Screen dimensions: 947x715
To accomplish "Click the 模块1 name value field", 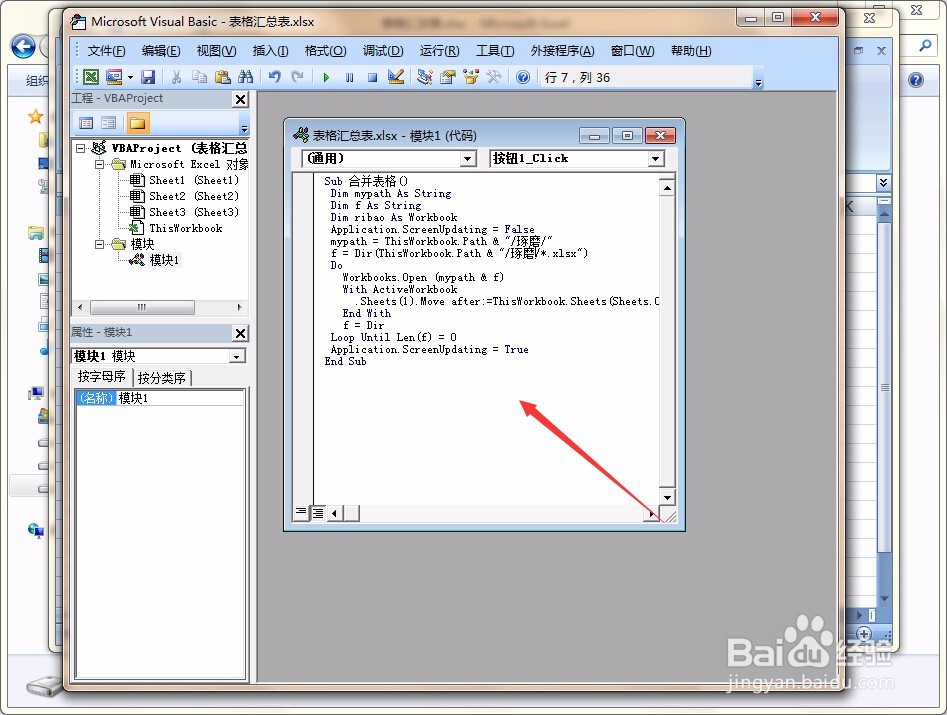I will coord(180,398).
